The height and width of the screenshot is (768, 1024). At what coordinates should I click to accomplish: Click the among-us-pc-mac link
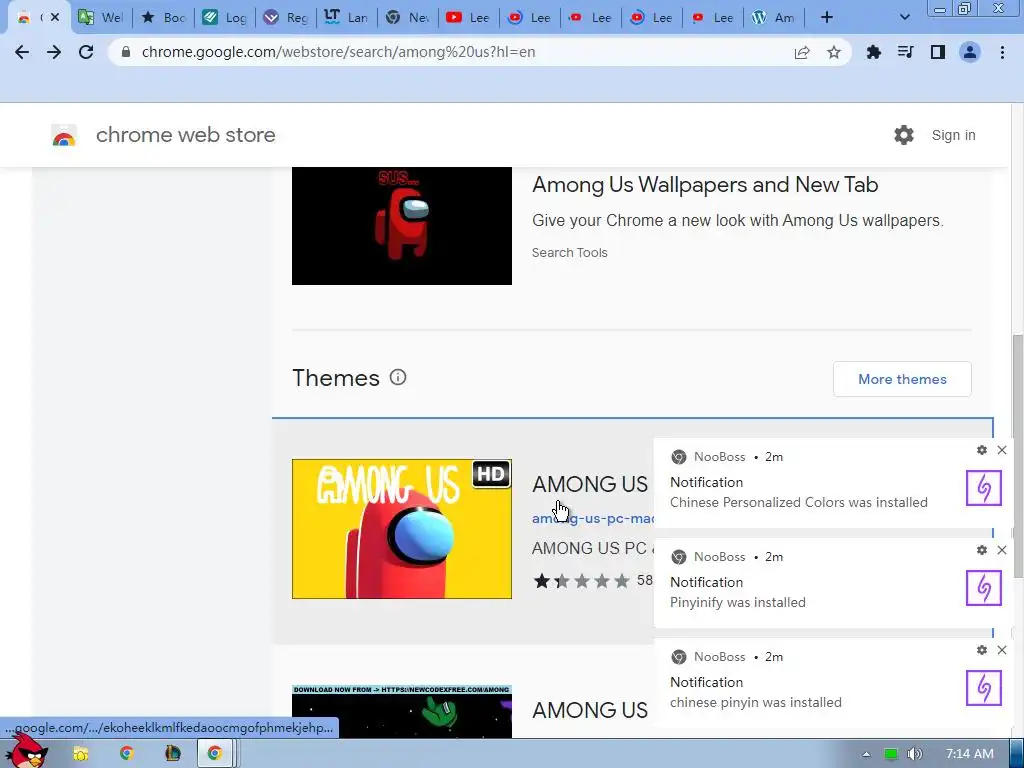coord(592,519)
